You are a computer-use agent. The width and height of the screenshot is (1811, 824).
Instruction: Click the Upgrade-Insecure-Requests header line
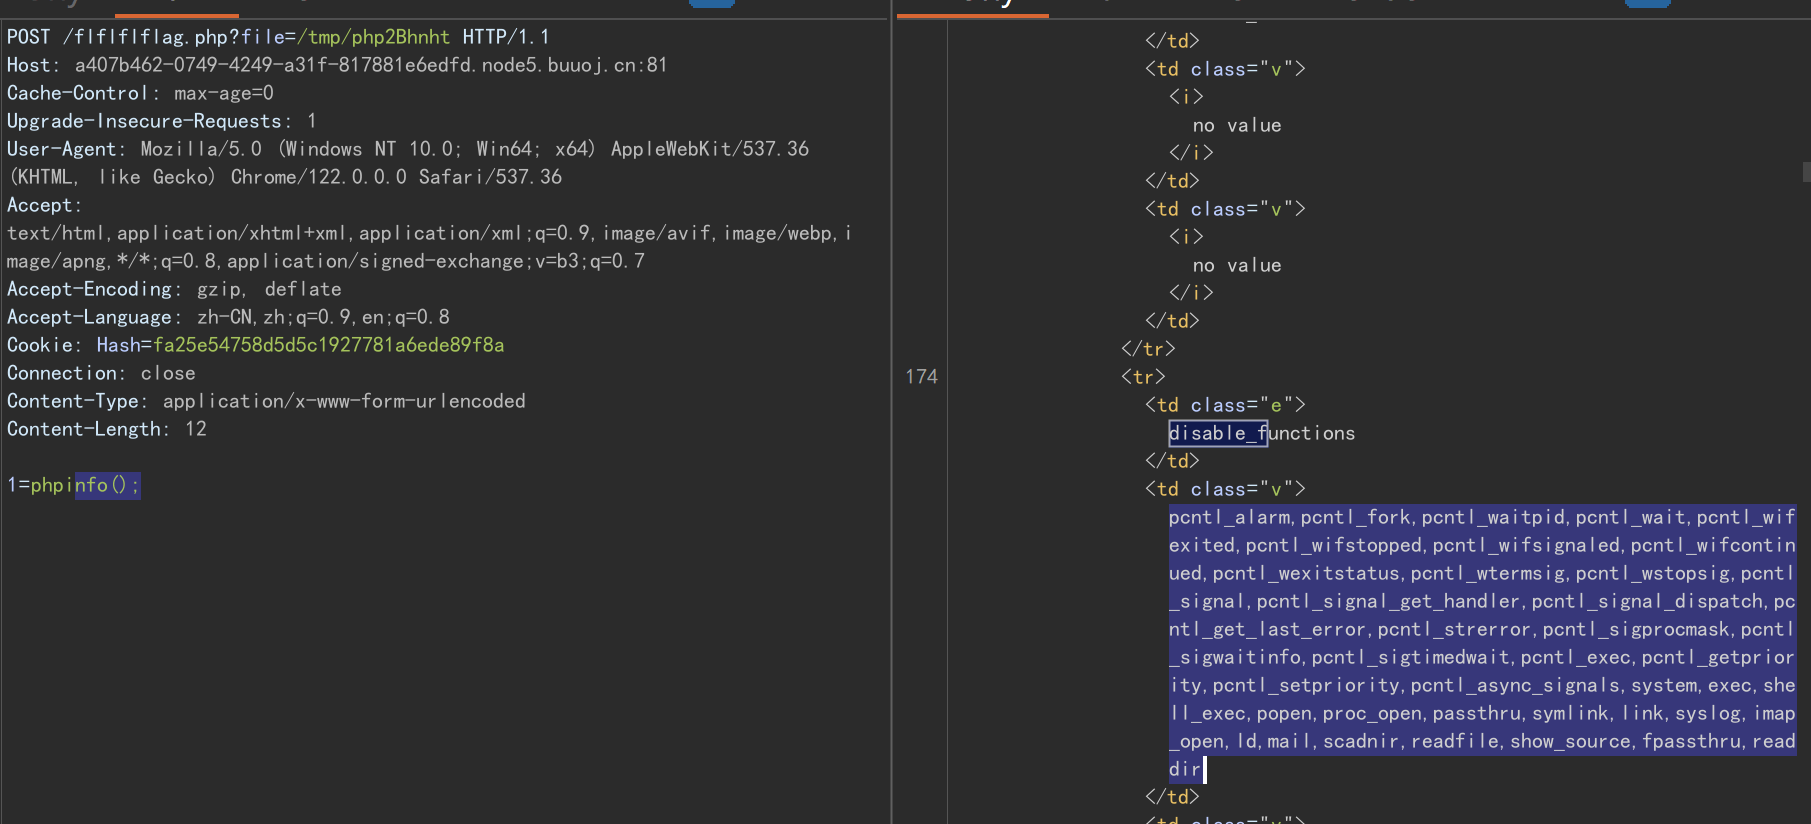[162, 121]
